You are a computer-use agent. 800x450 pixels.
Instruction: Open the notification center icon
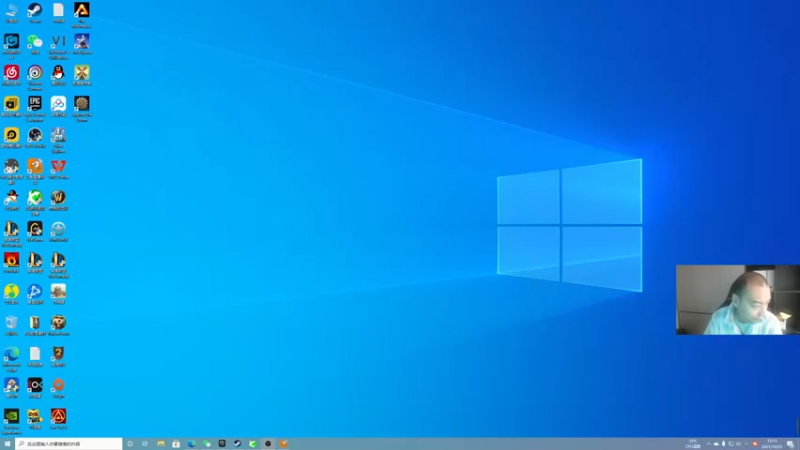[790, 444]
